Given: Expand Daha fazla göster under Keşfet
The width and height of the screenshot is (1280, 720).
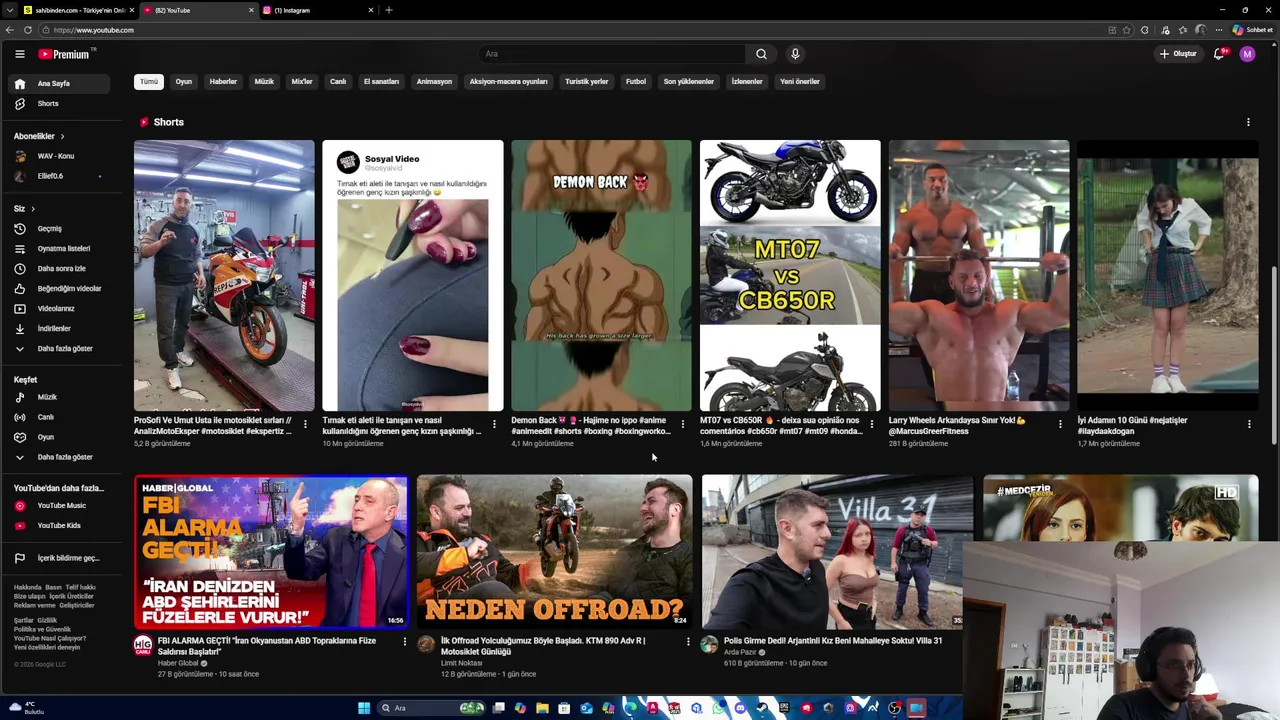Looking at the screenshot, I should (61, 457).
